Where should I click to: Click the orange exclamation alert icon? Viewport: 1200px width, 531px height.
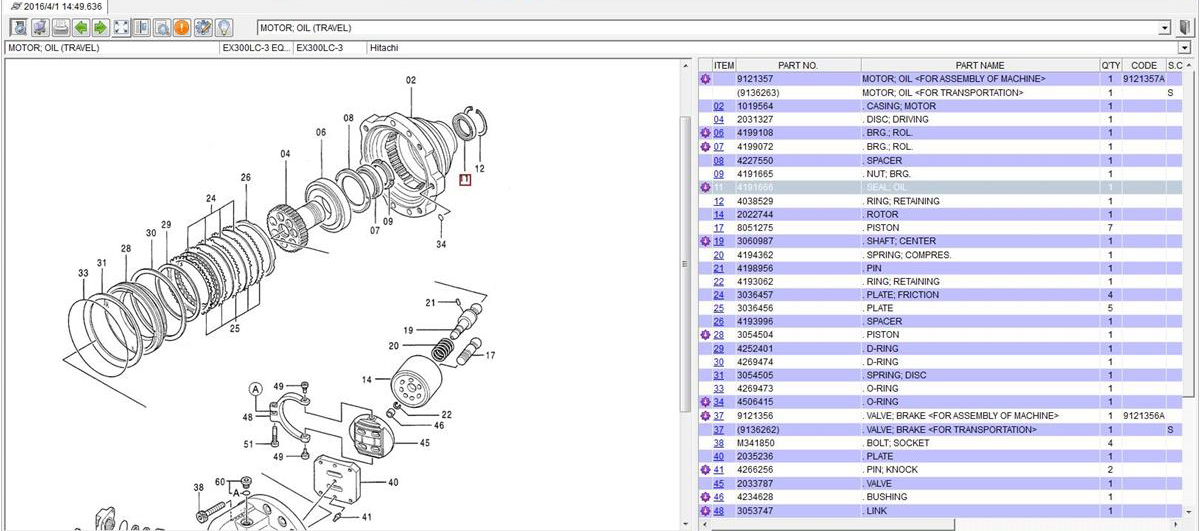pyautogui.click(x=182, y=28)
